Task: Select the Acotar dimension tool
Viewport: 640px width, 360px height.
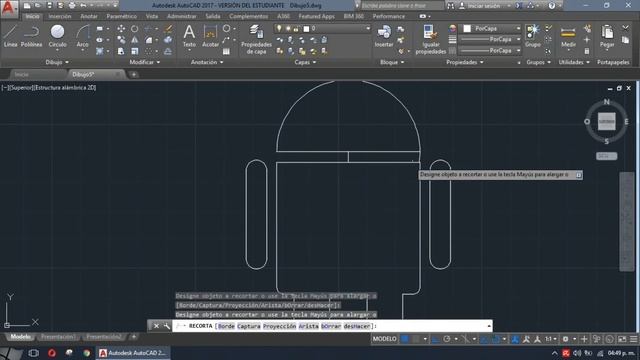Action: point(210,36)
